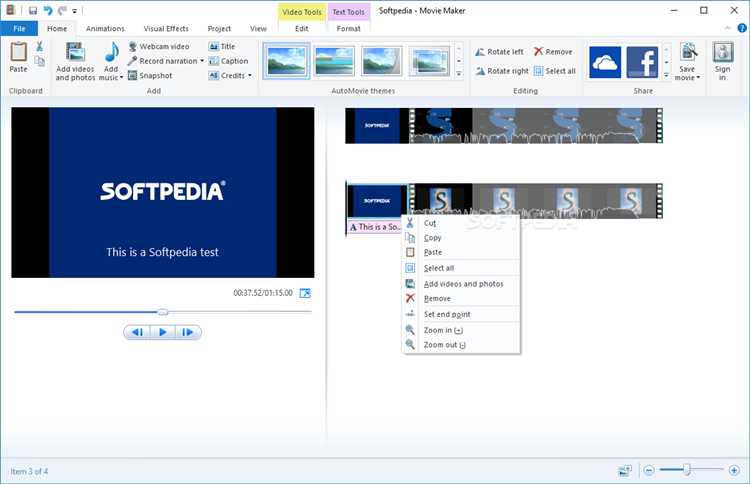Open the Project tab
This screenshot has width=750, height=484.
click(x=219, y=29)
